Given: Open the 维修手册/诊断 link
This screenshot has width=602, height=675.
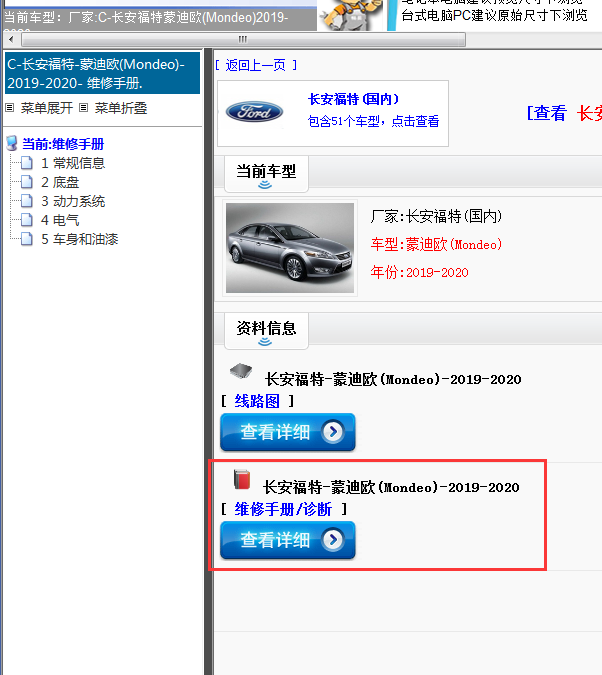Looking at the screenshot, I should pyautogui.click(x=283, y=509).
